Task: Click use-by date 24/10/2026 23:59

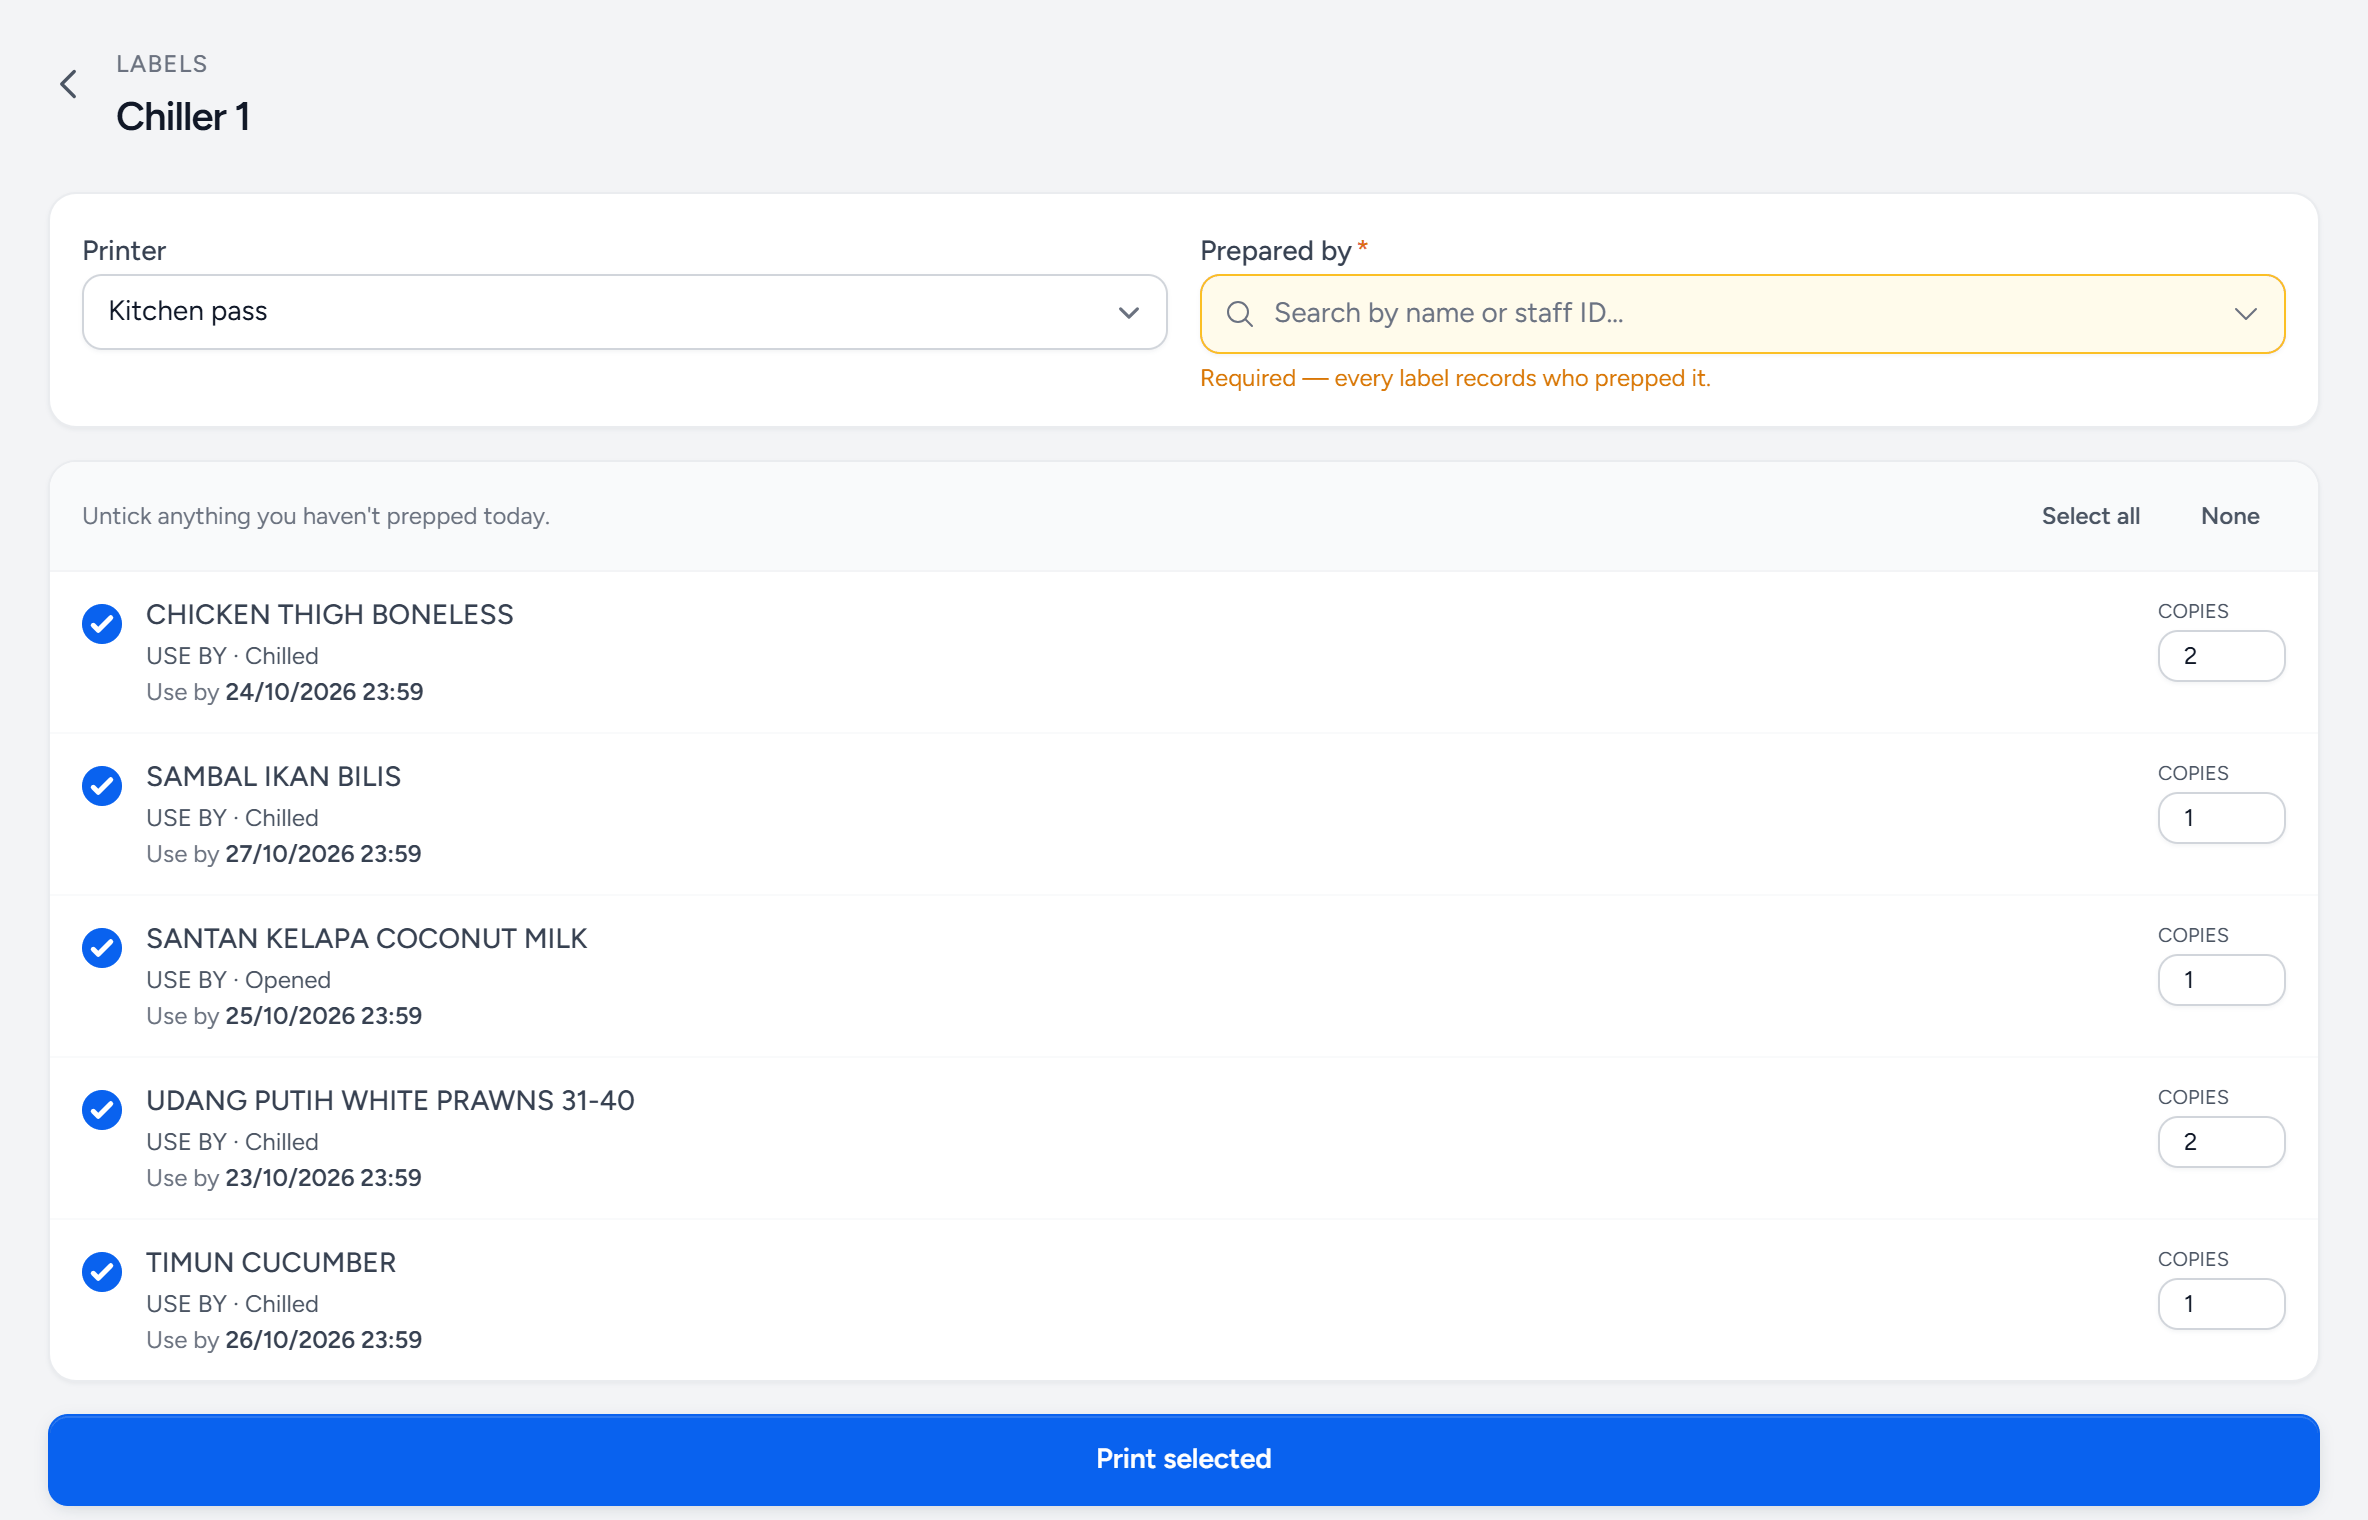Action: pos(324,692)
